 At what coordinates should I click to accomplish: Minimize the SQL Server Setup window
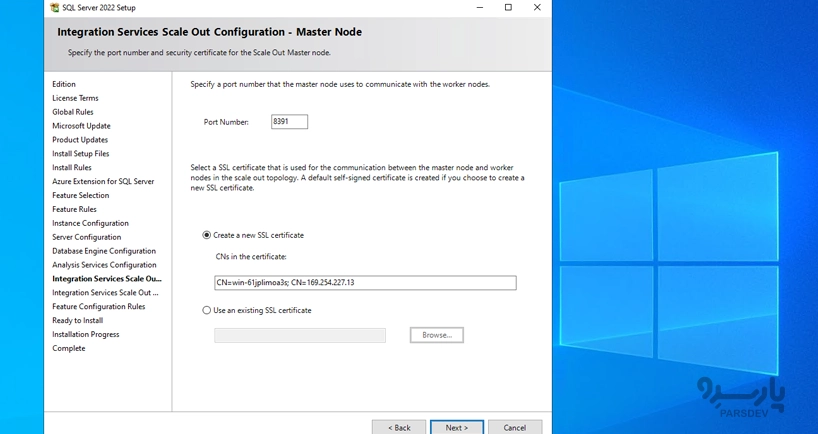point(479,7)
